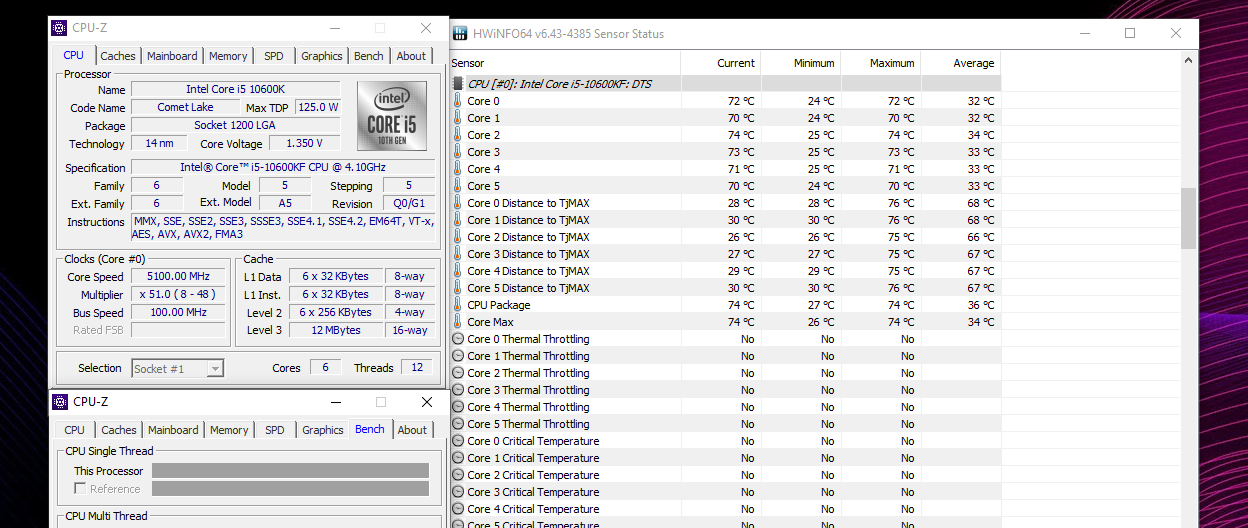The image size is (1248, 528).
Task: Click the Core Max row label
Action: 491,322
